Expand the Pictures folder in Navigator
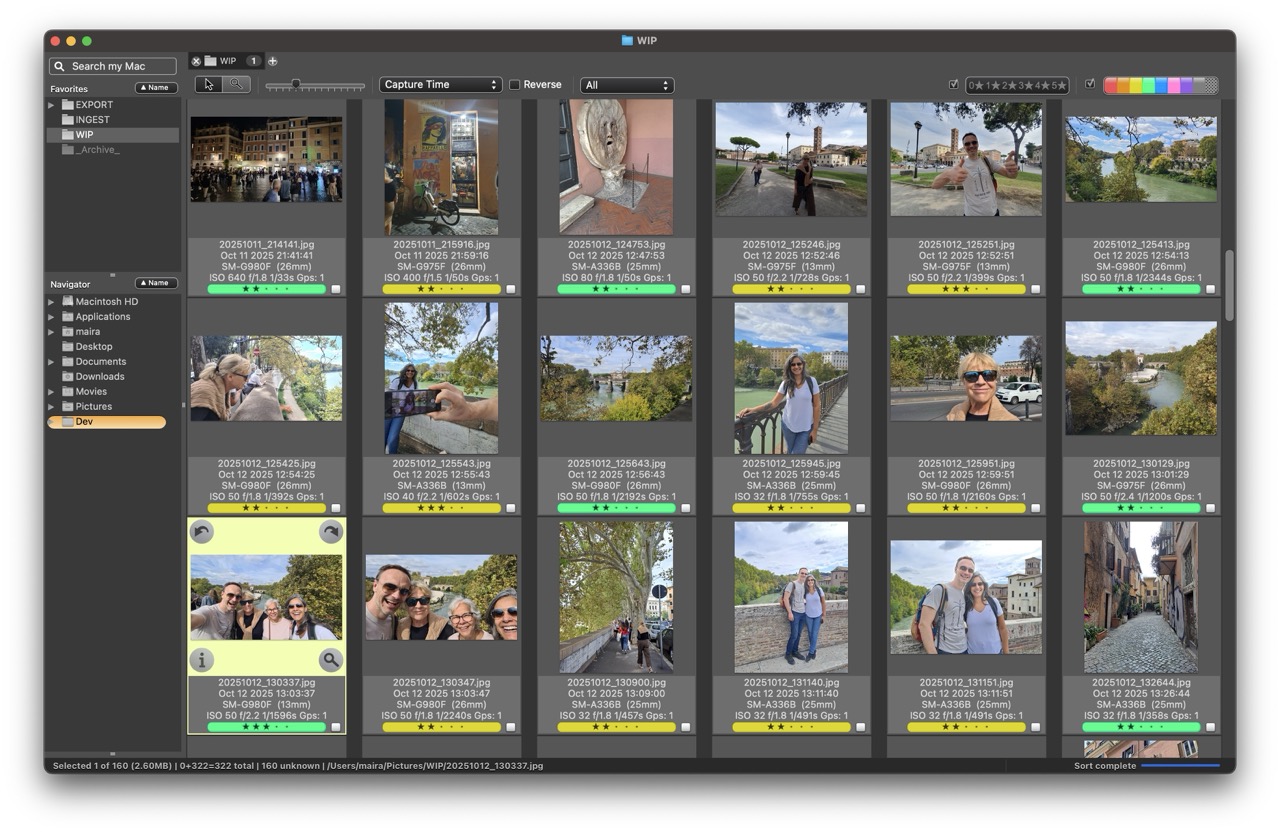Image resolution: width=1280 pixels, height=832 pixels. tap(51, 407)
